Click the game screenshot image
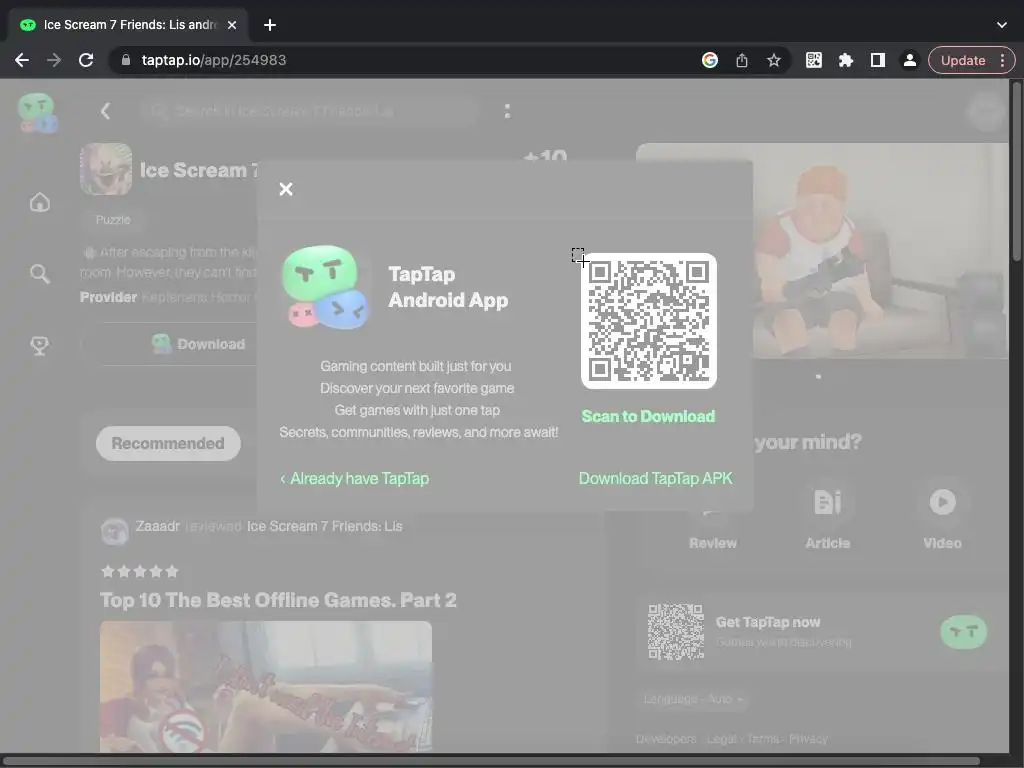 pos(880,251)
